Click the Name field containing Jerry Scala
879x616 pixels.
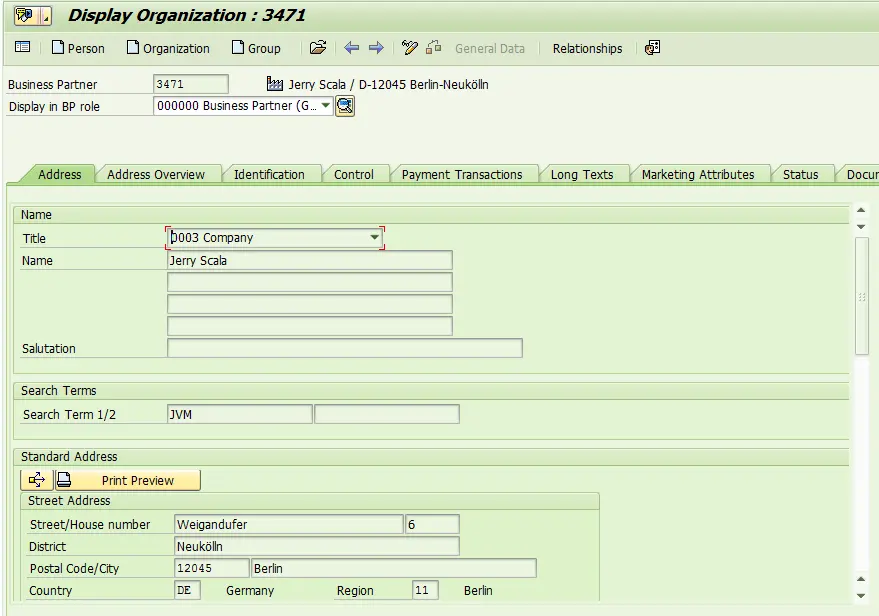tap(309, 260)
